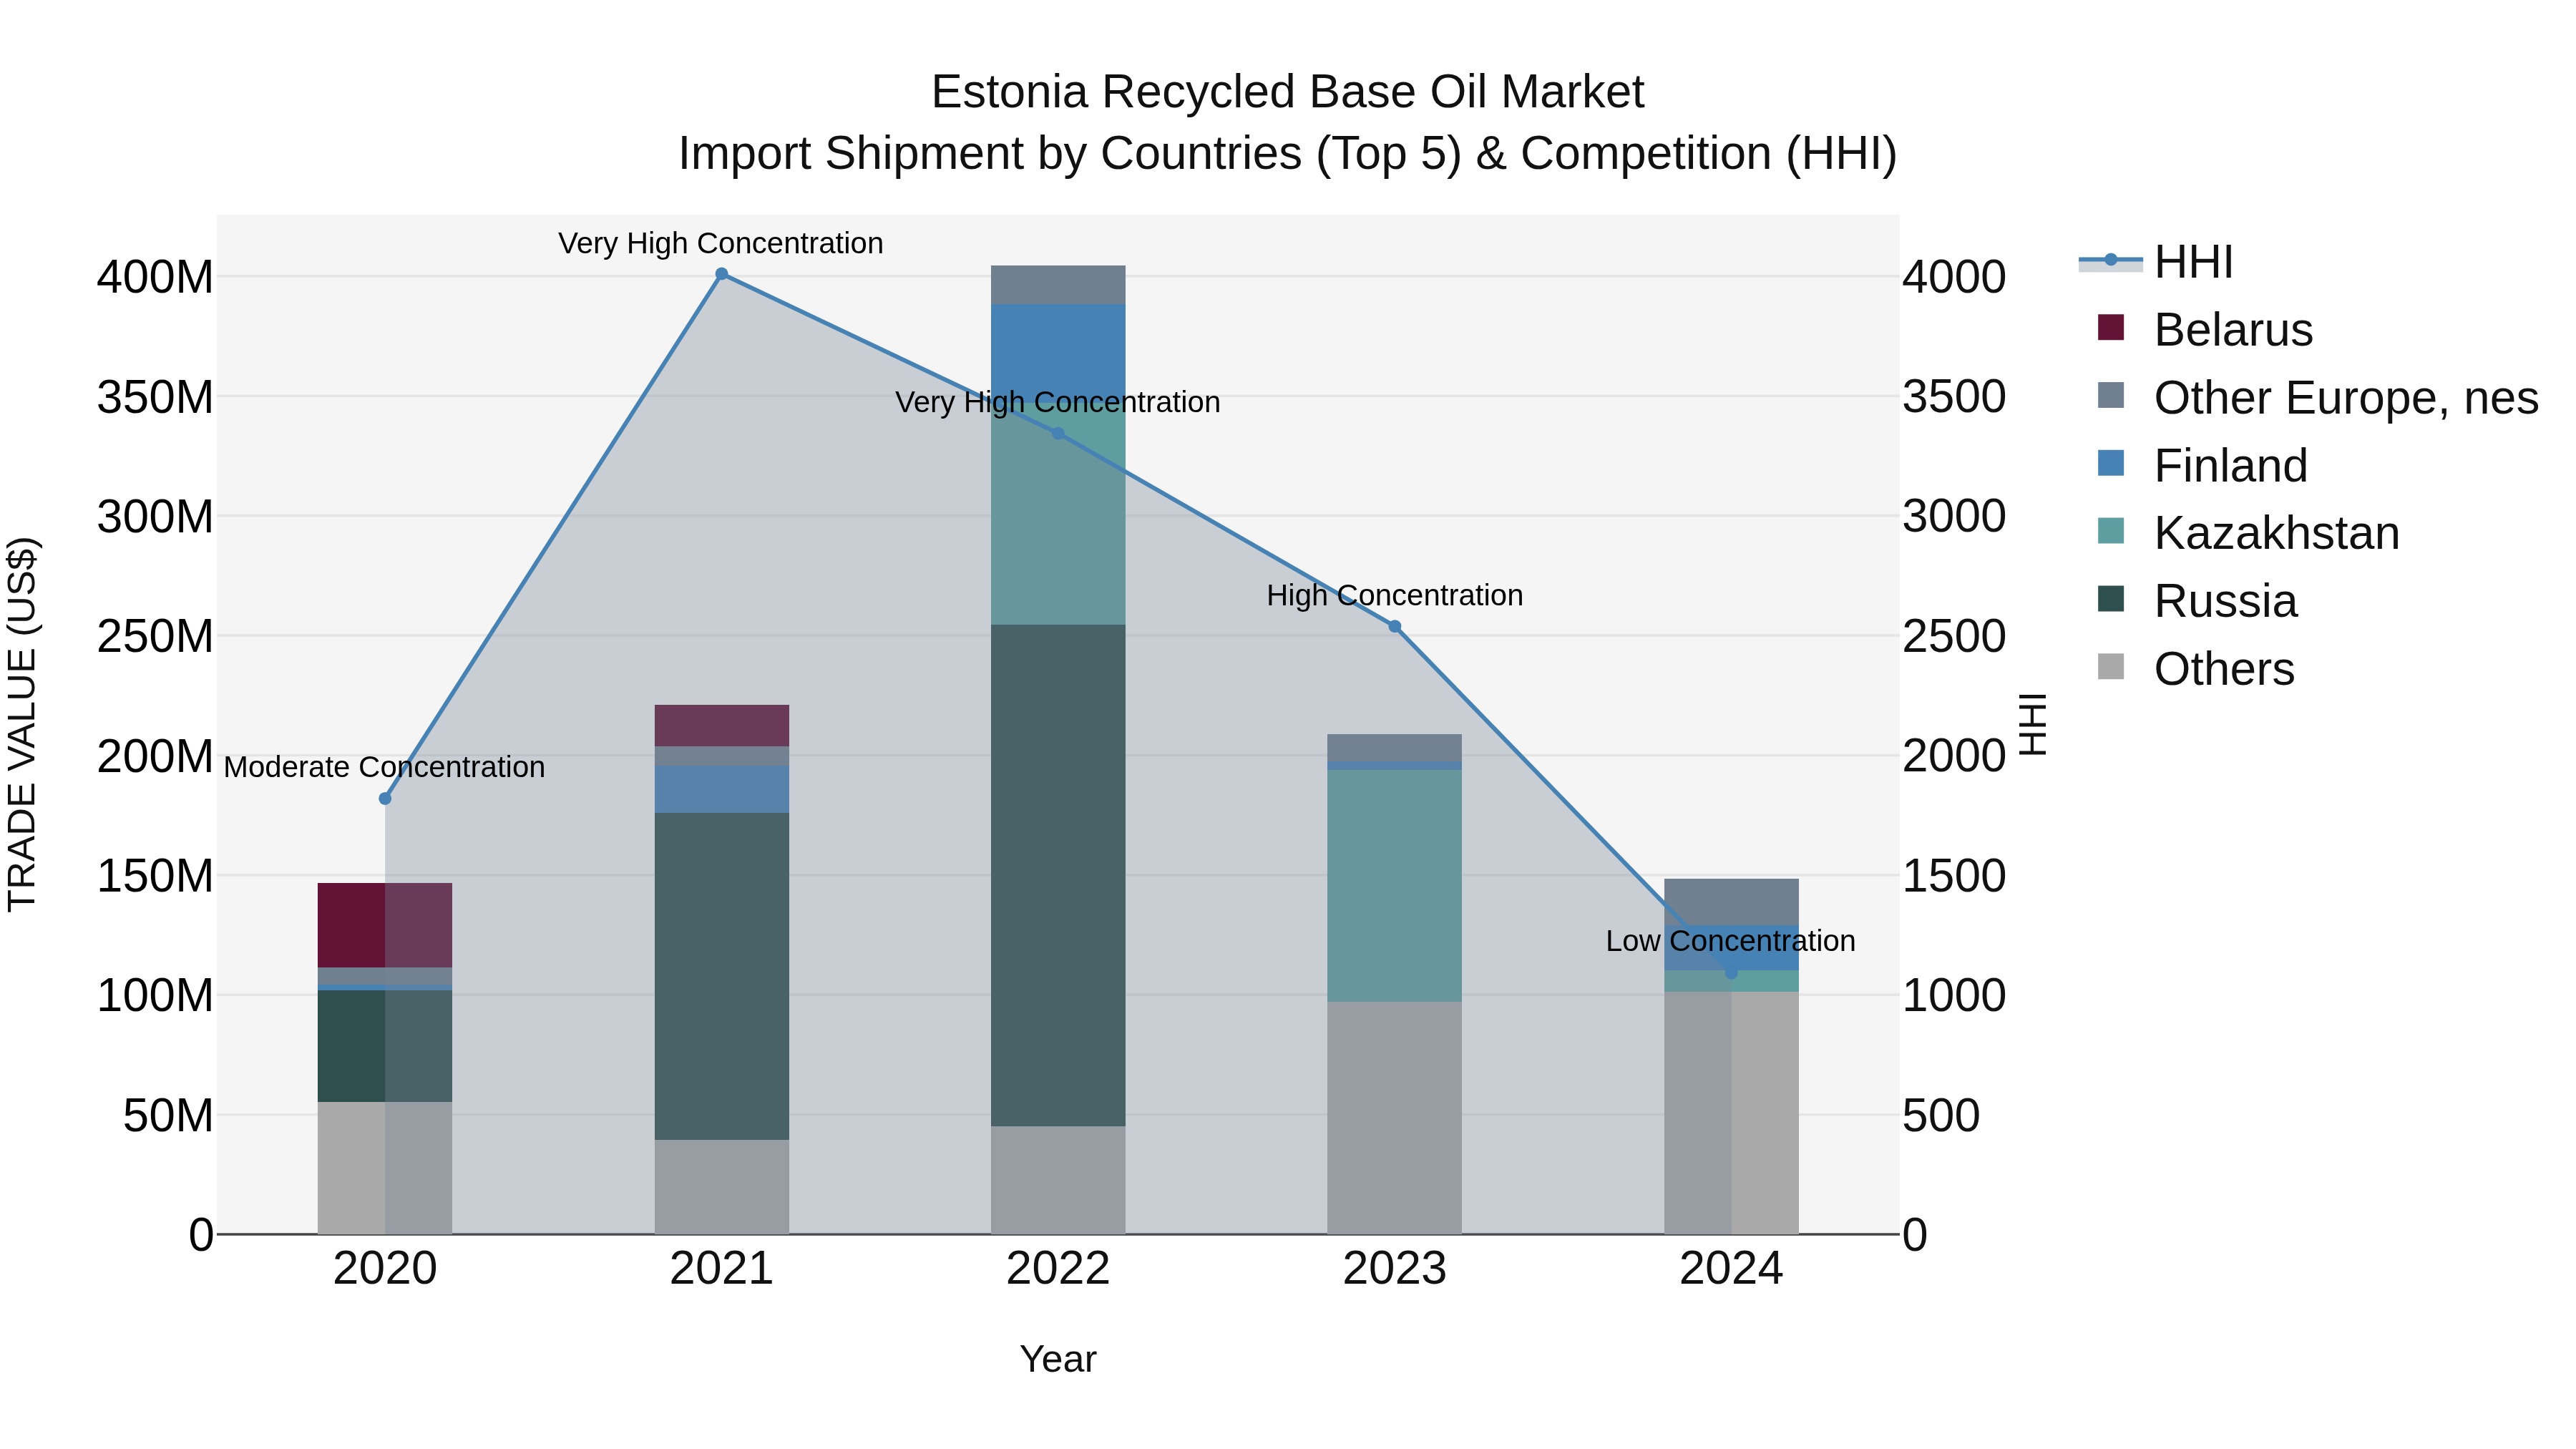Click the HHI line marker icon in legend

(x=2110, y=260)
